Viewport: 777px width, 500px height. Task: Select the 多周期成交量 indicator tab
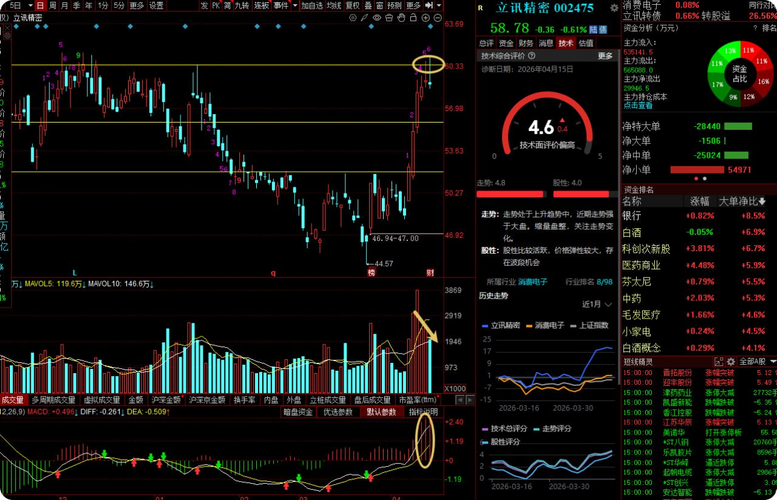coord(53,399)
